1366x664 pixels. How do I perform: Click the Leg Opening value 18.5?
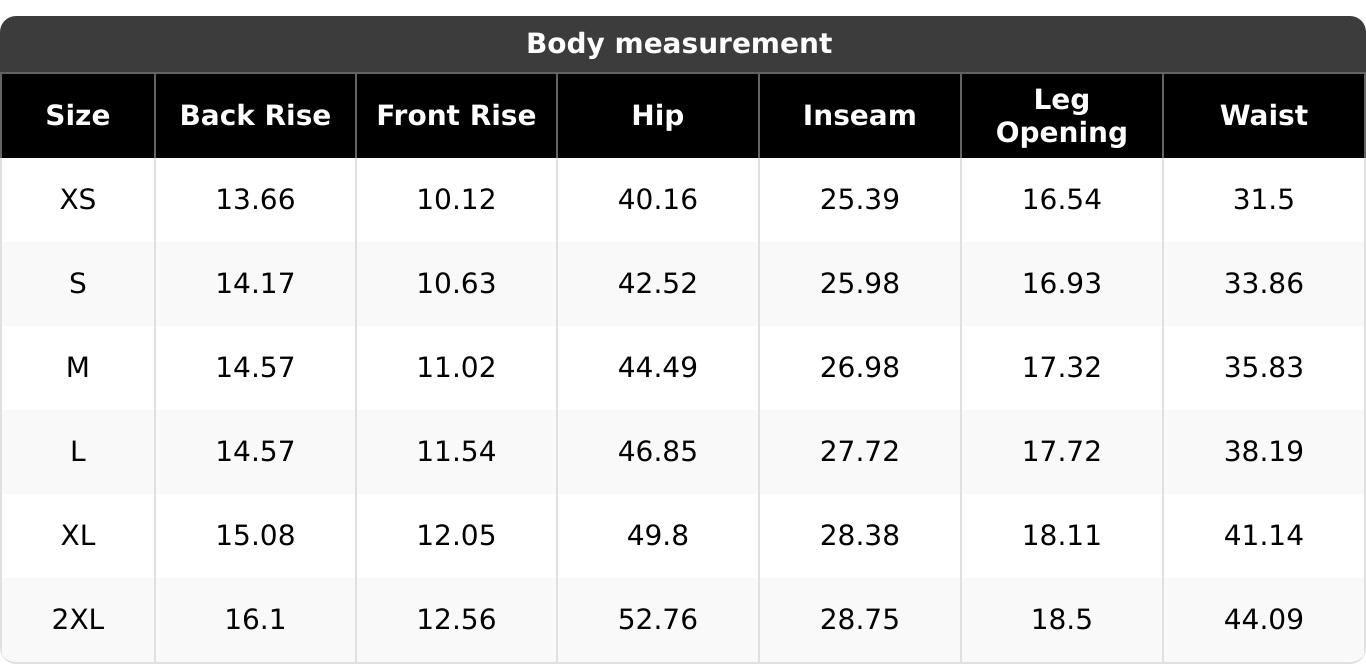click(1061, 620)
